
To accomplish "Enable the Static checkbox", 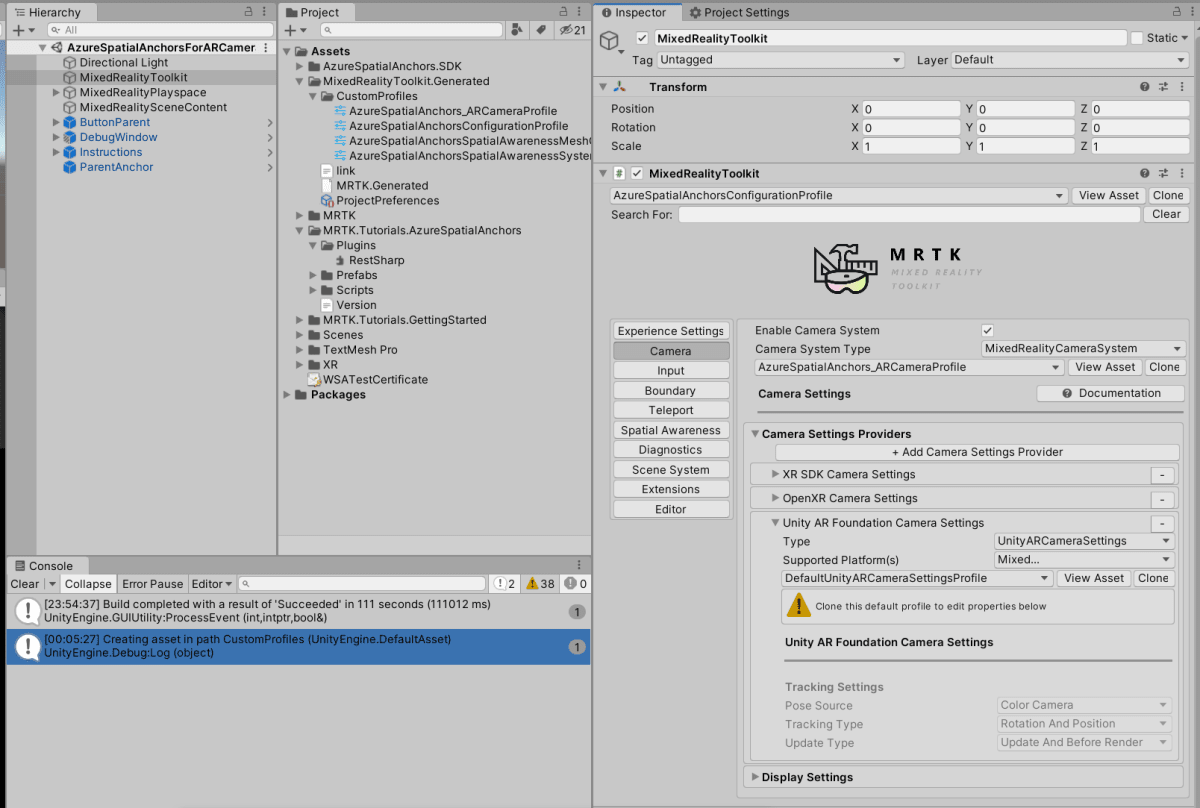I will point(1137,38).
